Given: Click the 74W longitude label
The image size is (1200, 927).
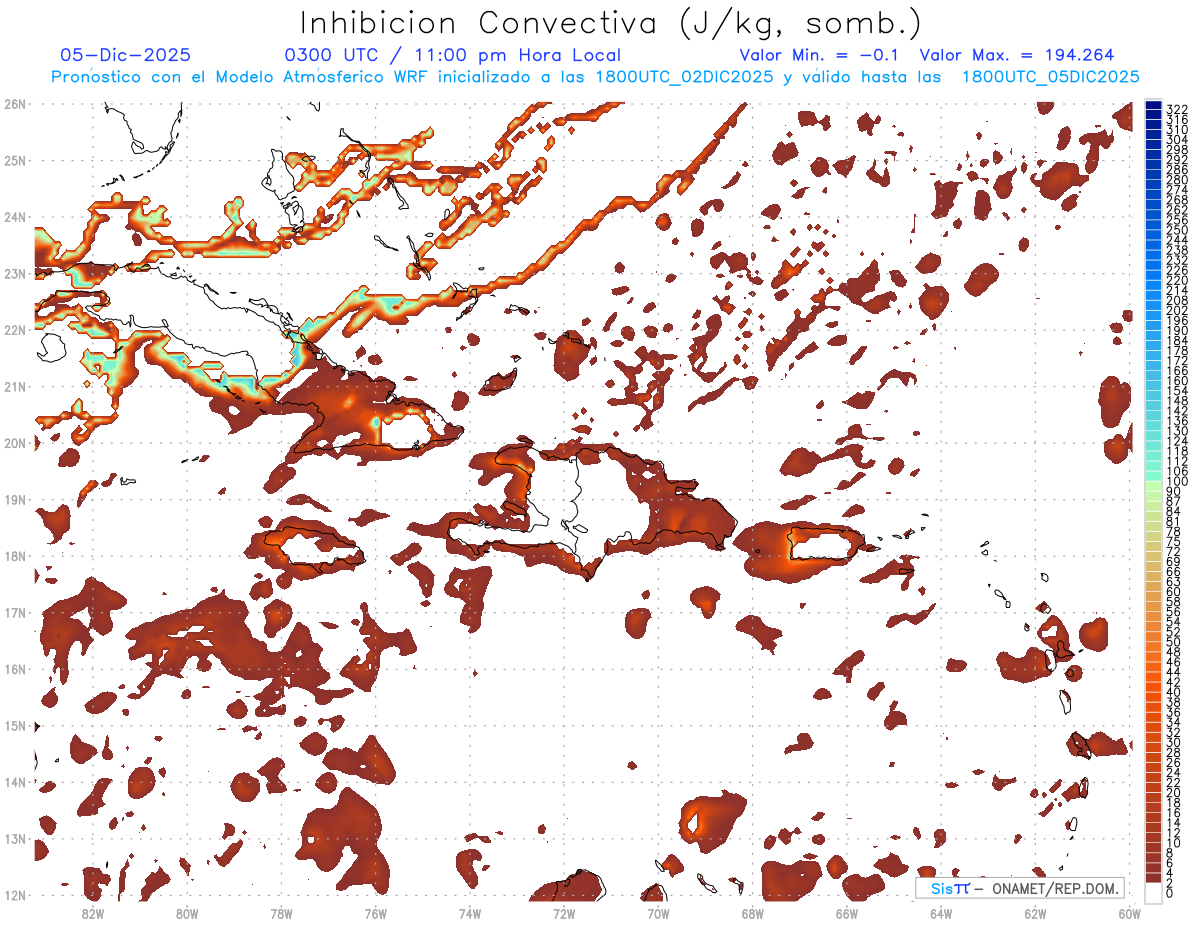Looking at the screenshot, I should 470,913.
